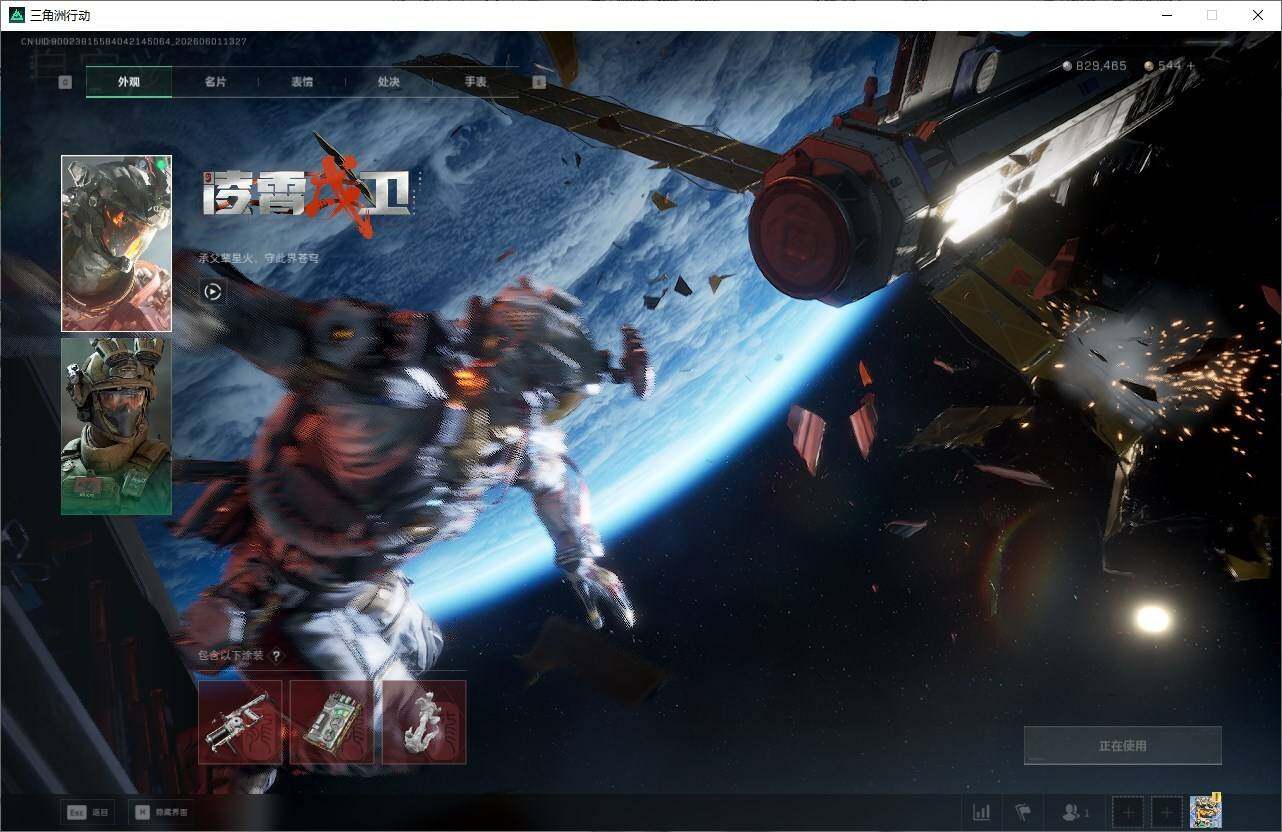The width and height of the screenshot is (1282, 832).
Task: Play the skin preview video
Action: tap(212, 291)
